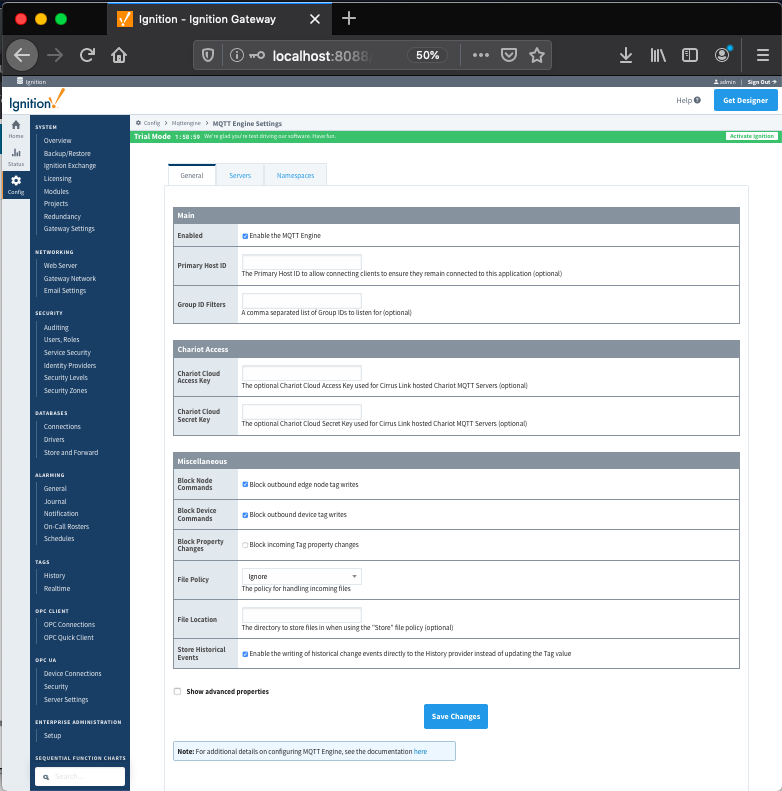Open page actions three-dot menu
Screen dimensions: 782x791
480,54
